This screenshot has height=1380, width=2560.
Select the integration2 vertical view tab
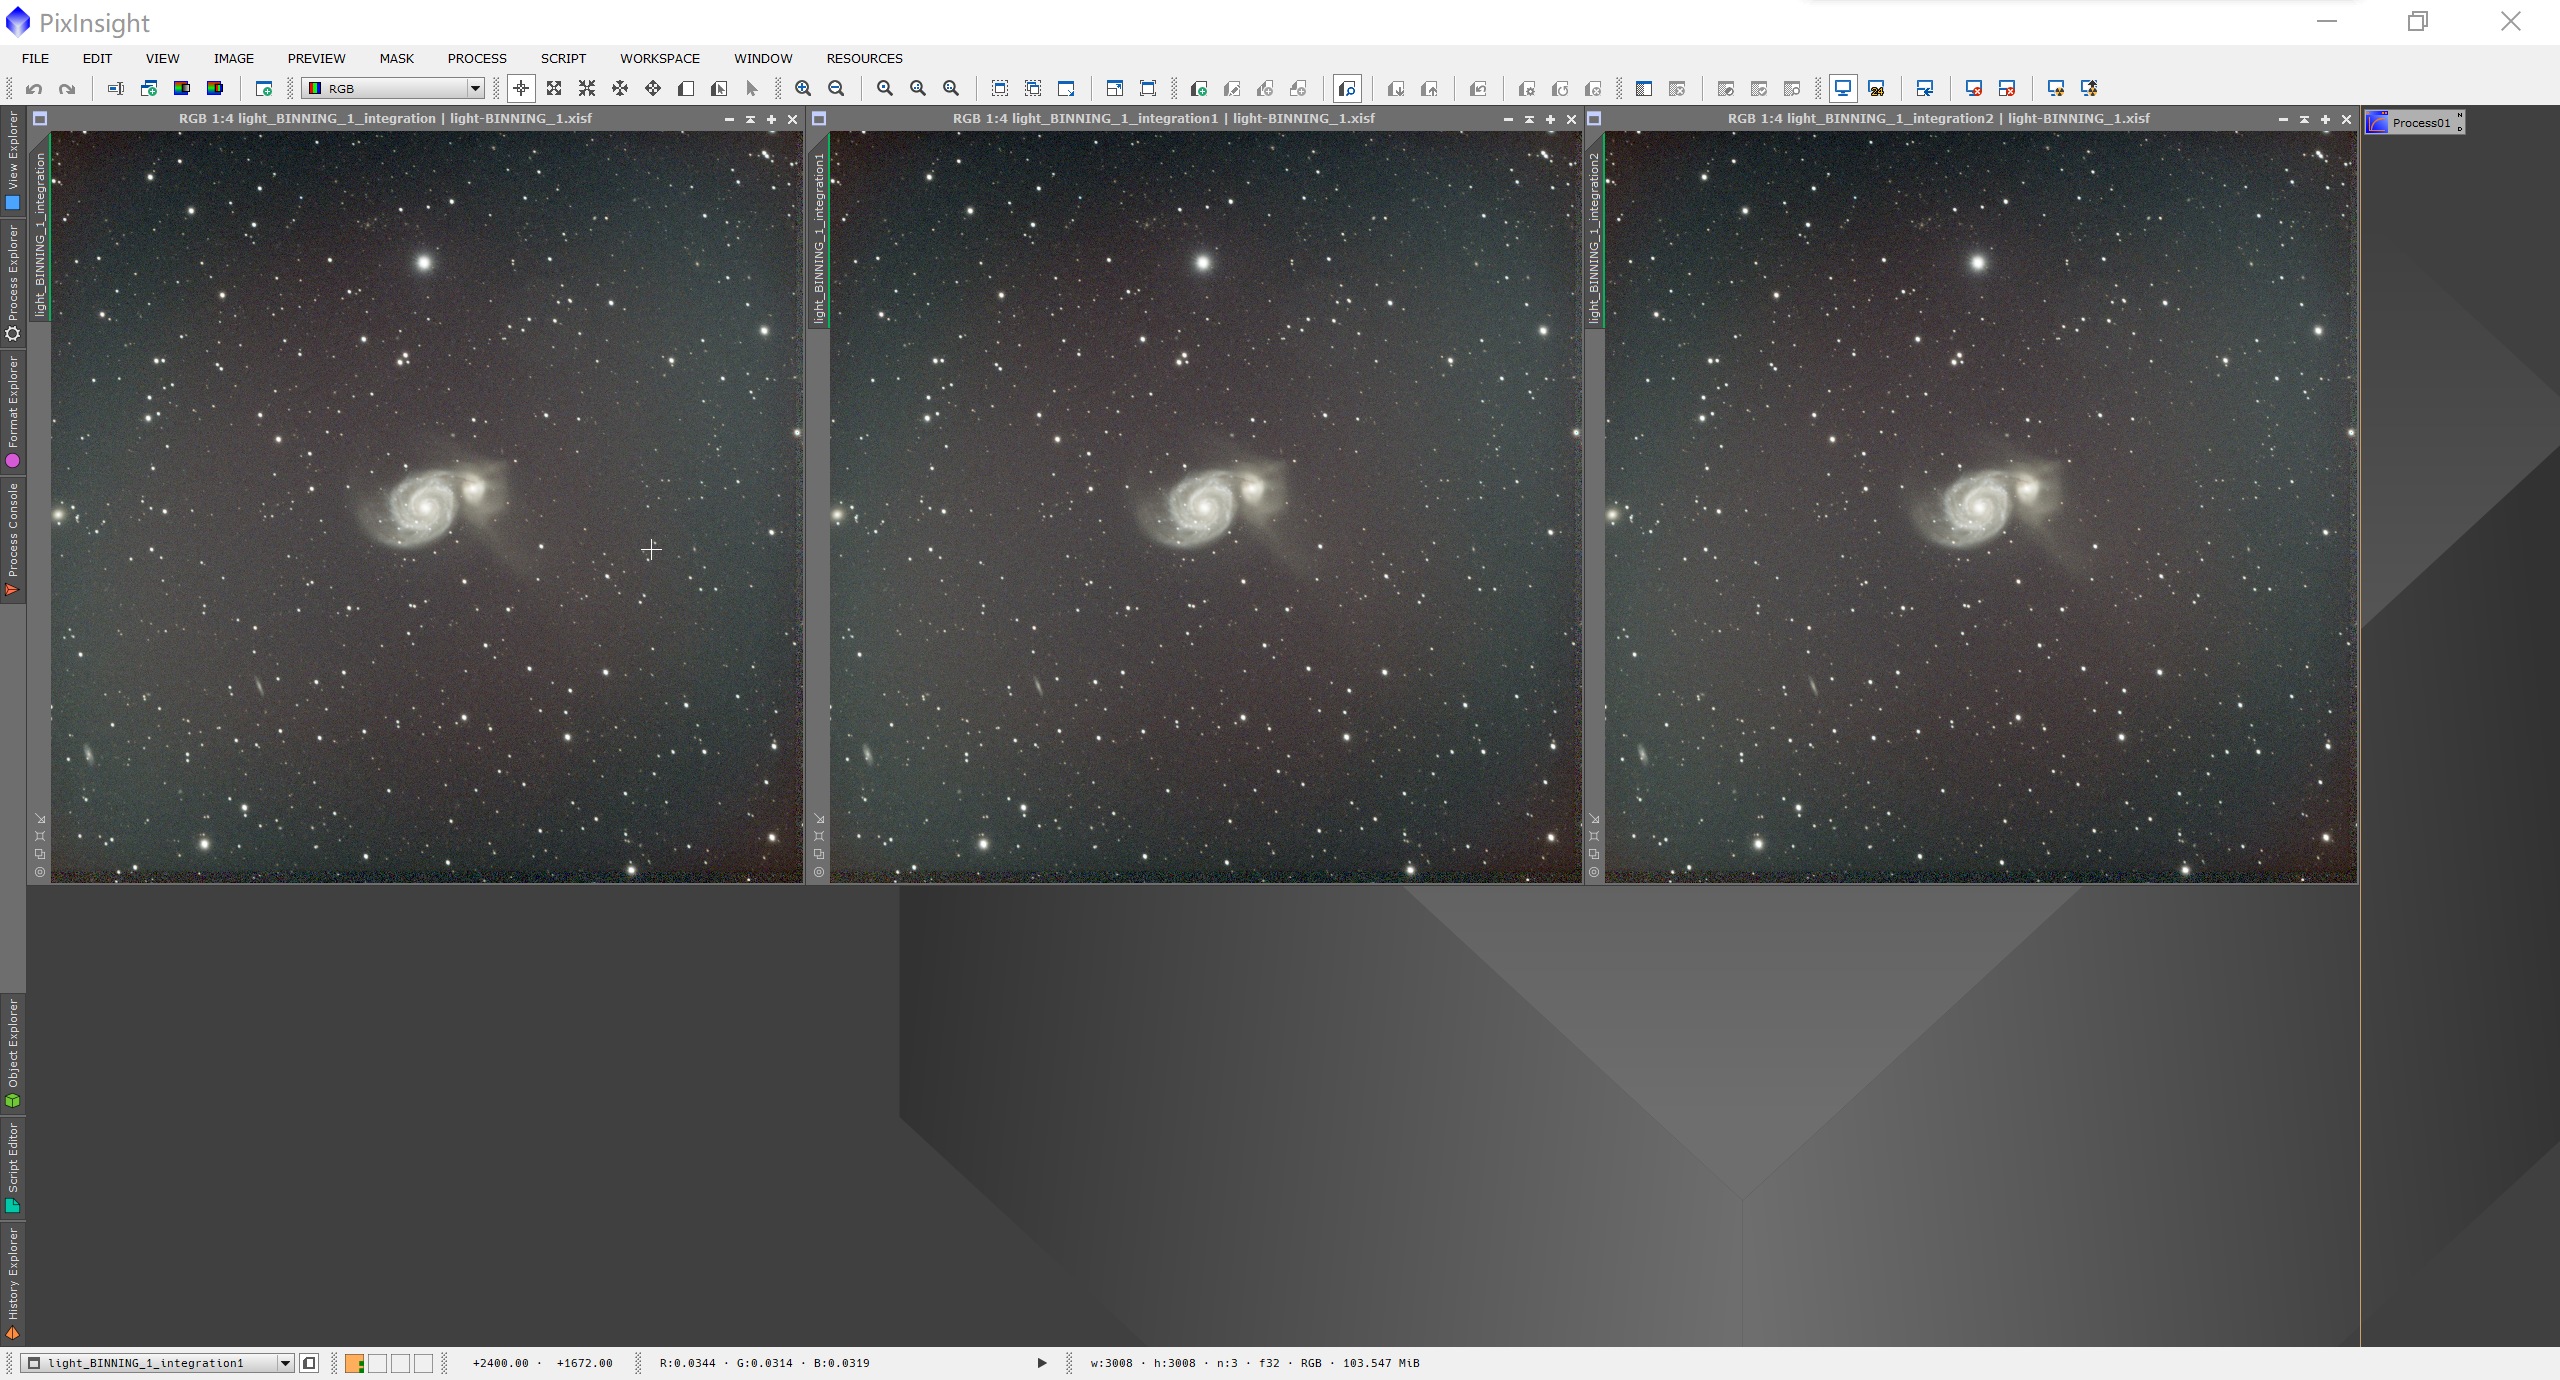(1594, 238)
